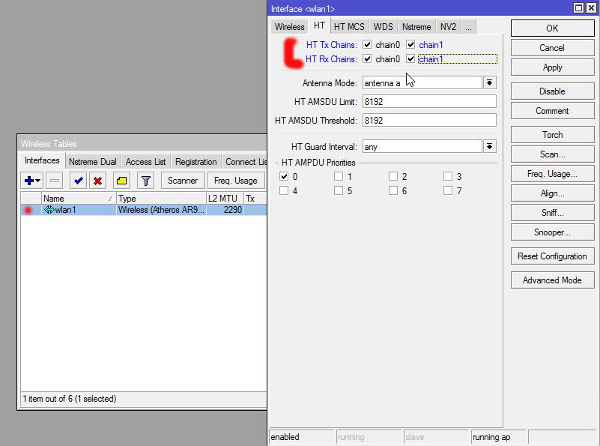Screen dimensions: 600x446
Task: Click the Reset Configuration button
Action: [x=552, y=256]
